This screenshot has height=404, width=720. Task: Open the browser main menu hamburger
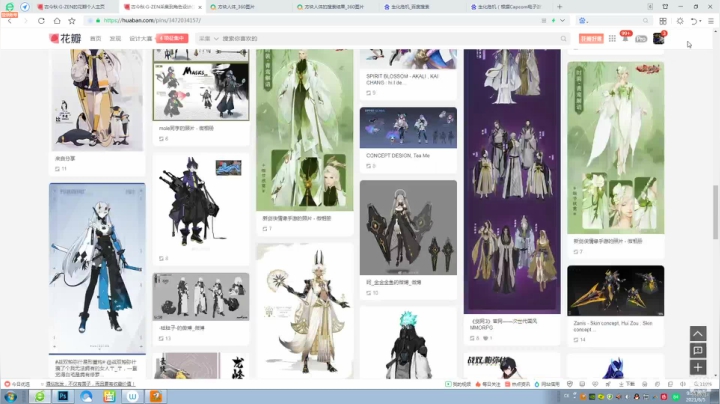coord(711,21)
